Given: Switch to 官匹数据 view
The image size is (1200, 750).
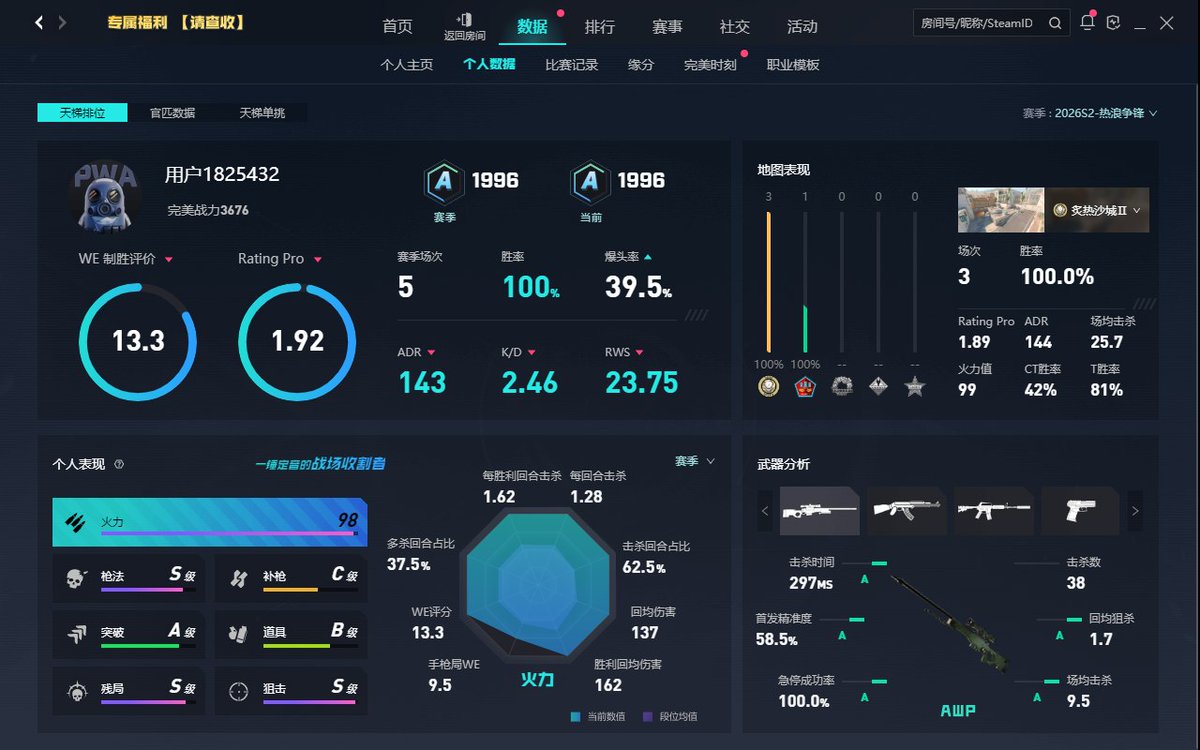Looking at the screenshot, I should click(x=173, y=113).
